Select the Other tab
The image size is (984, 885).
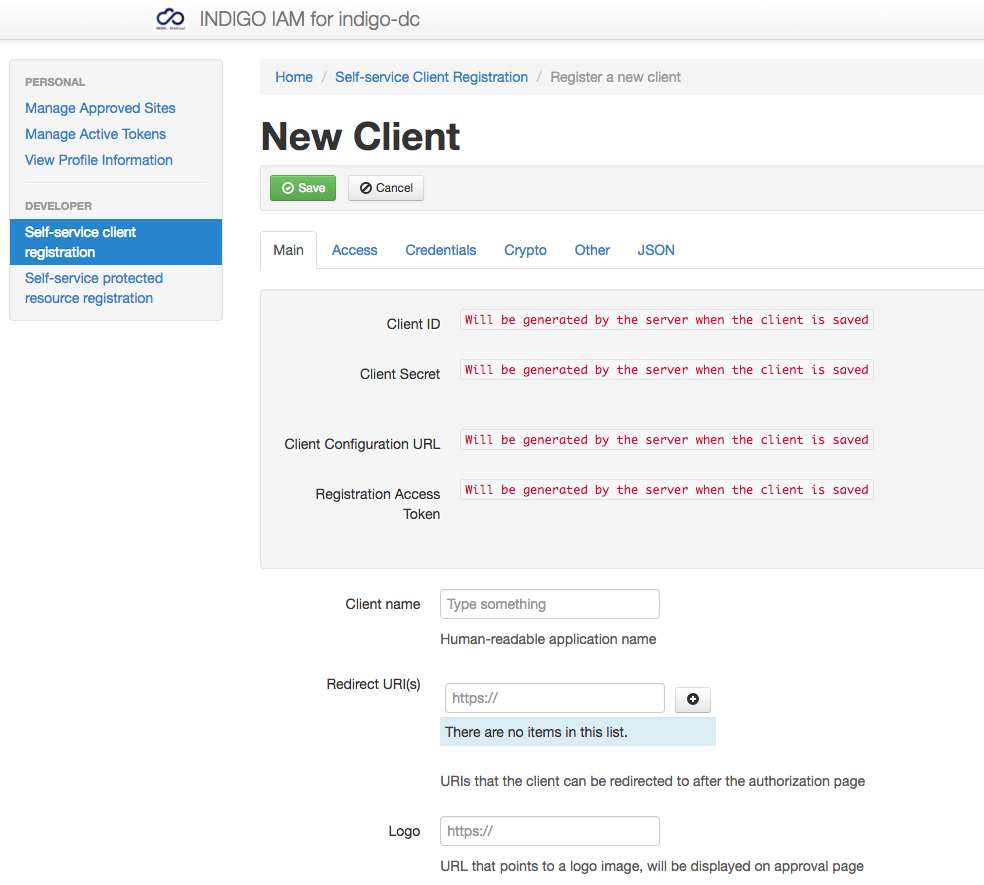[x=592, y=250]
